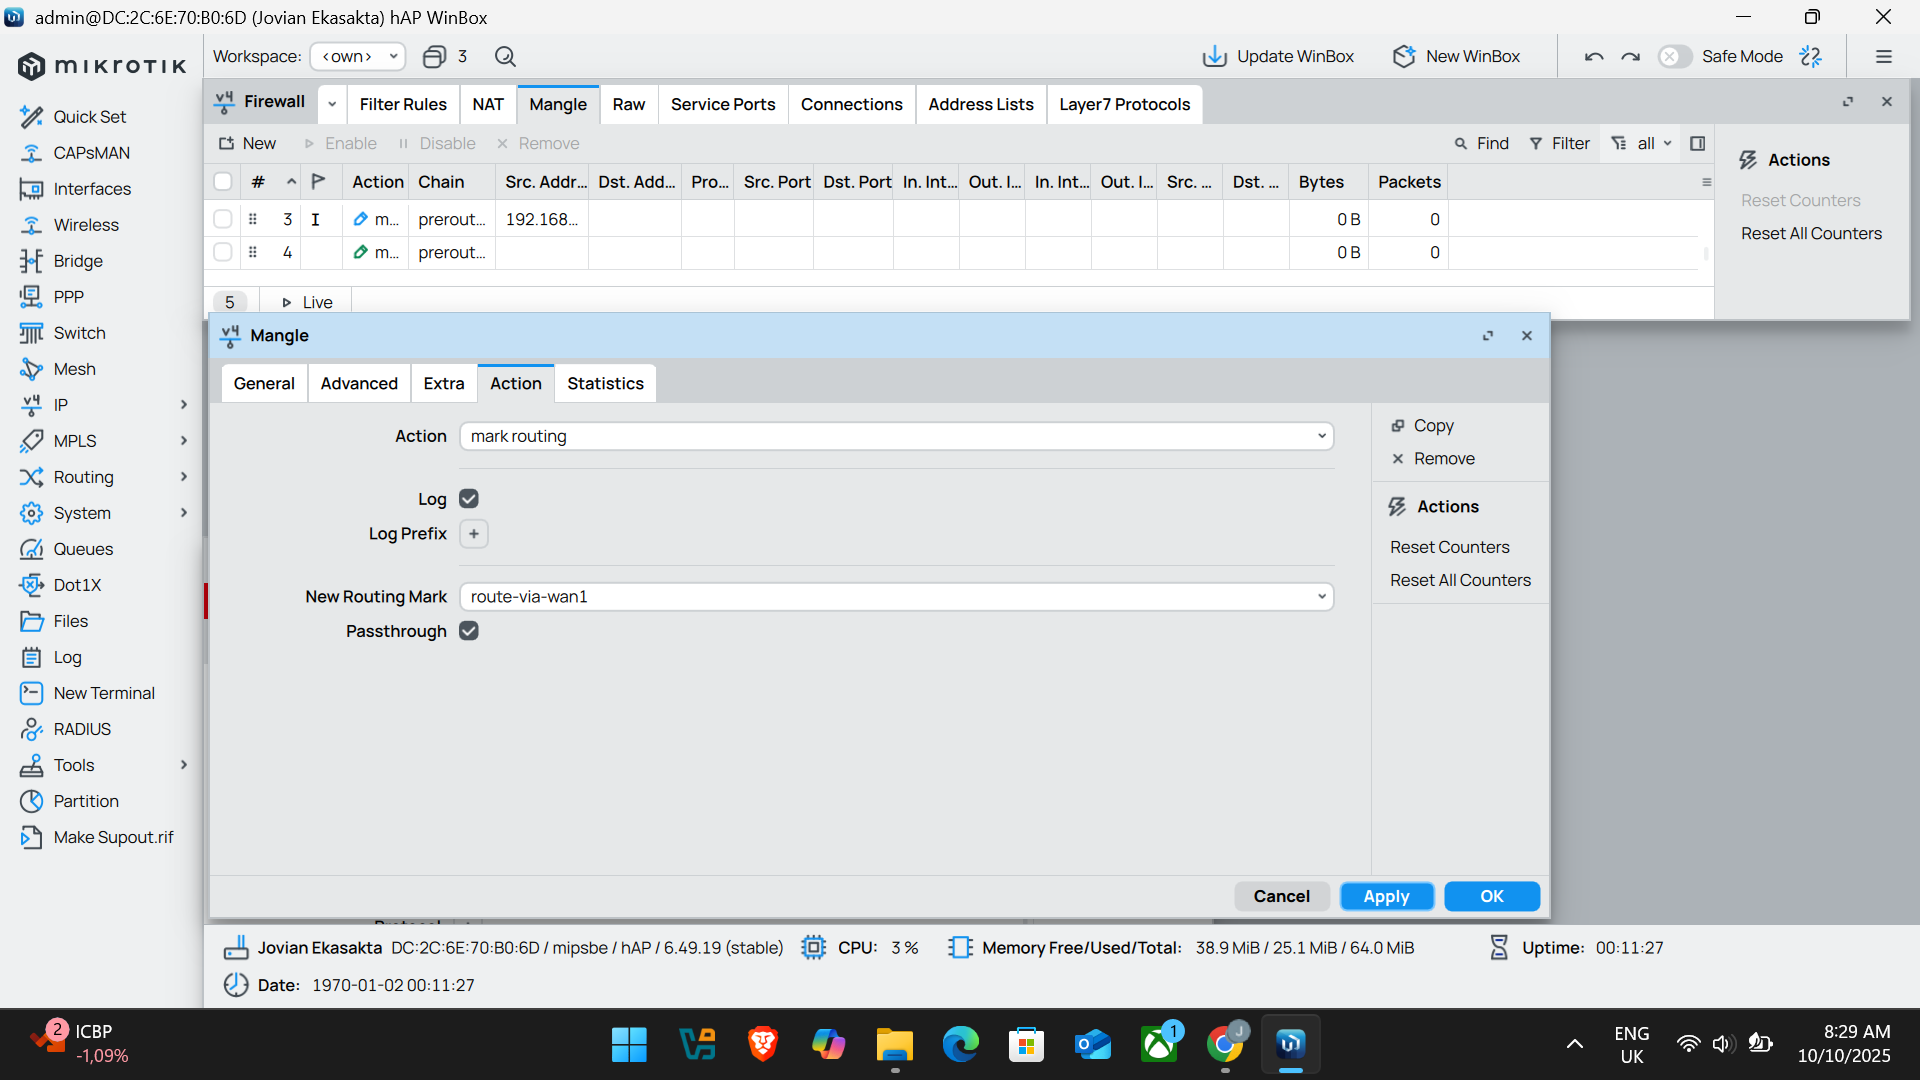The height and width of the screenshot is (1080, 1920).
Task: Click Copy in the Mangle dialog
Action: (x=1423, y=426)
